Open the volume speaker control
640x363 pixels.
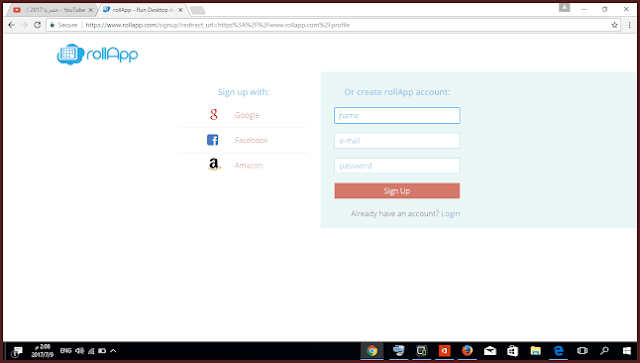(x=80, y=351)
